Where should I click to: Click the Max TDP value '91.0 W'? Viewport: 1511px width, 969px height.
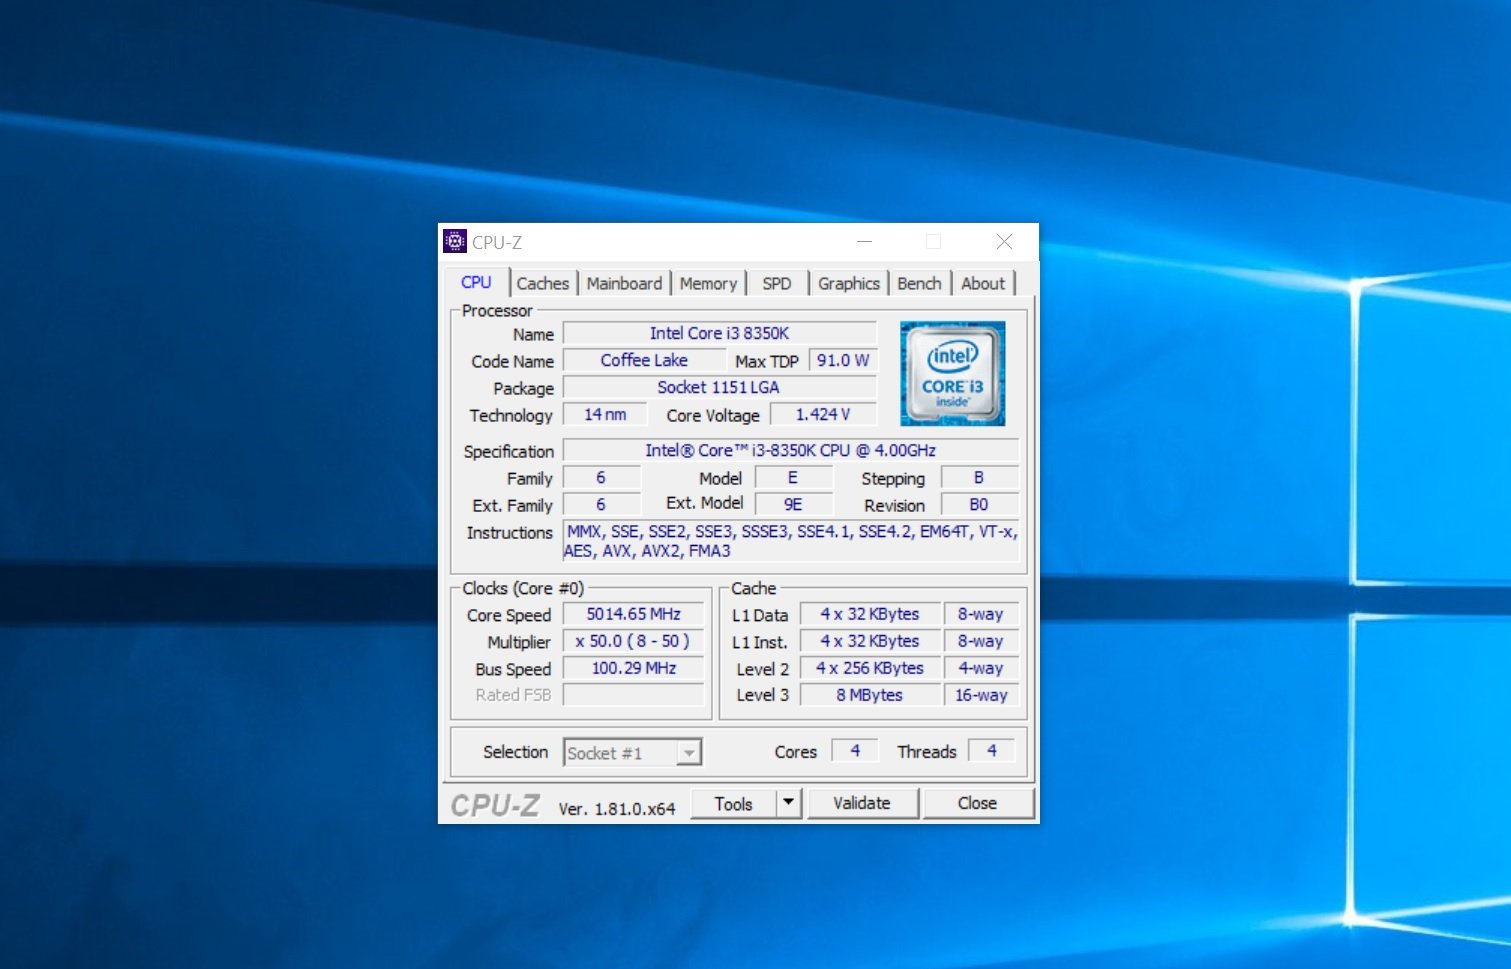pyautogui.click(x=843, y=360)
